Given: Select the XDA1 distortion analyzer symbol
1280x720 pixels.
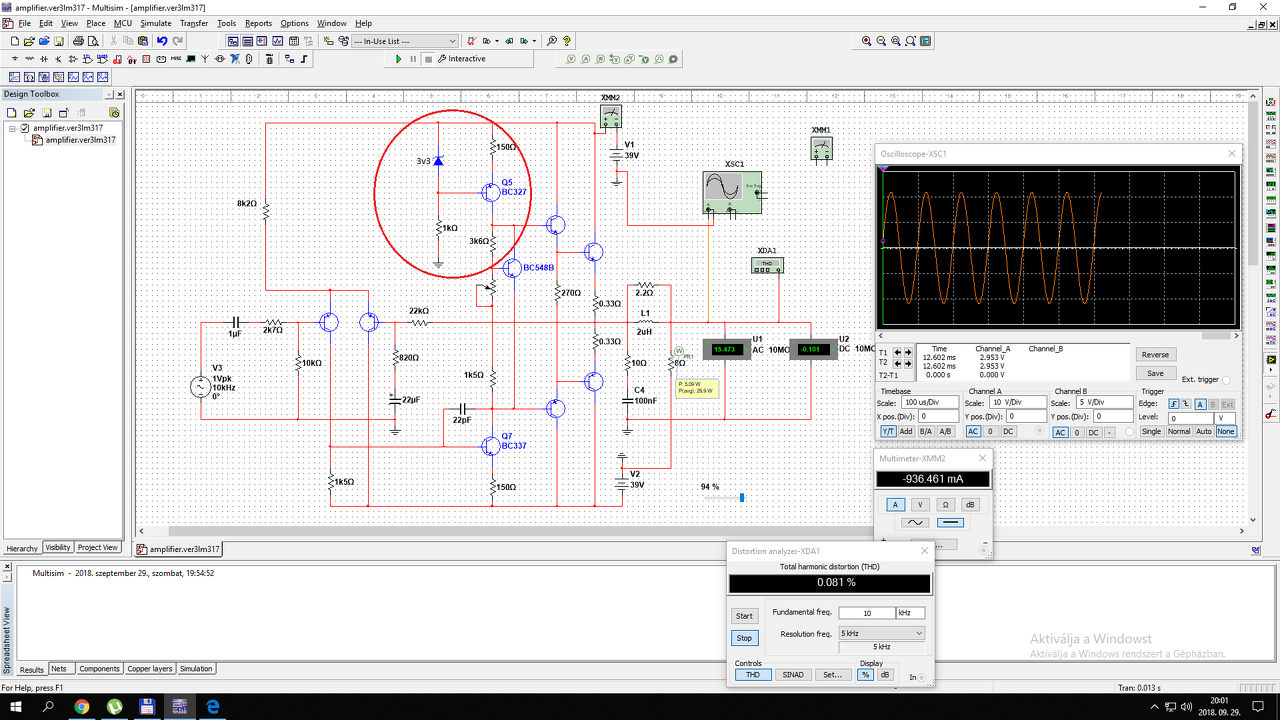Looking at the screenshot, I should (767, 265).
